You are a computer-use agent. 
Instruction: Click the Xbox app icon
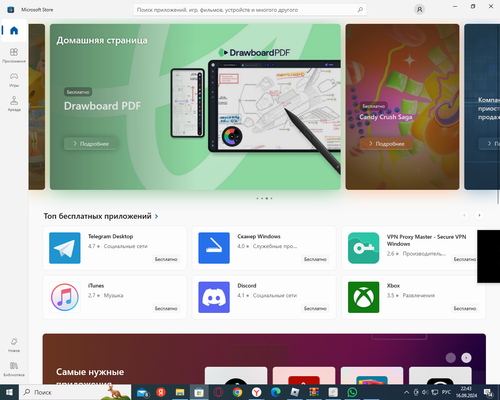point(364,297)
